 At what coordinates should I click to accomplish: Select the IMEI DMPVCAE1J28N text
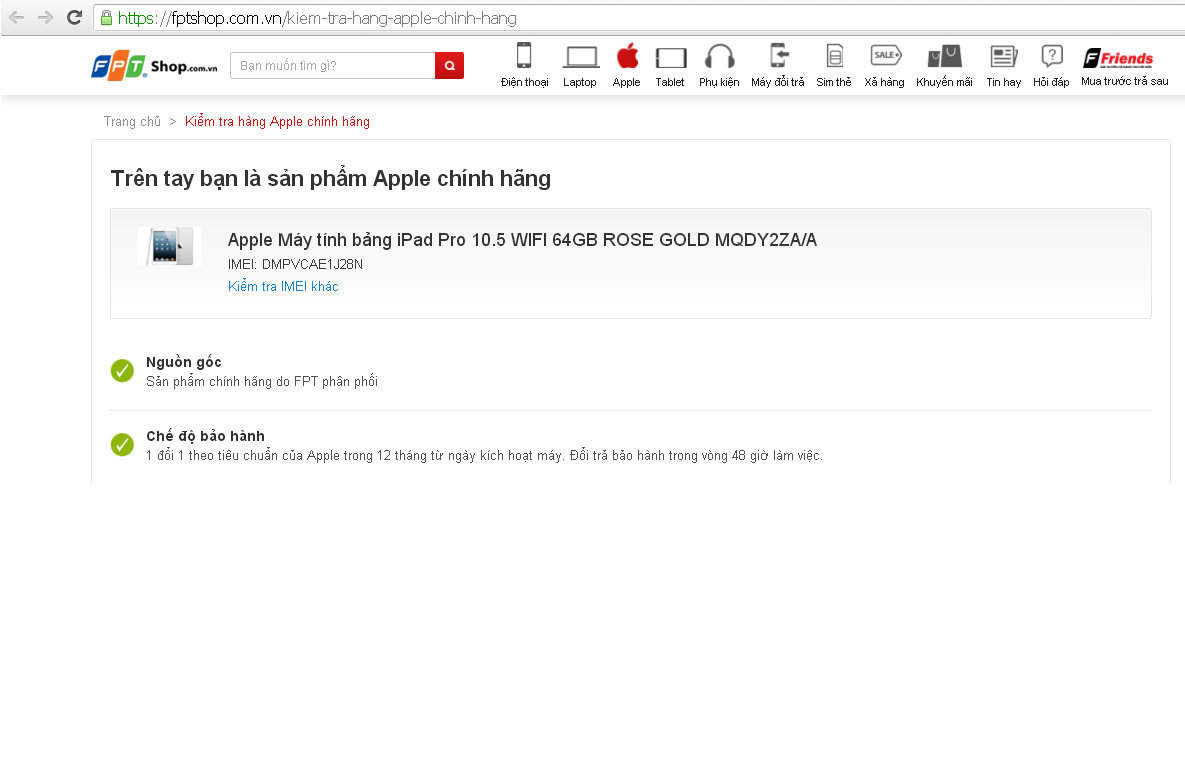295,264
